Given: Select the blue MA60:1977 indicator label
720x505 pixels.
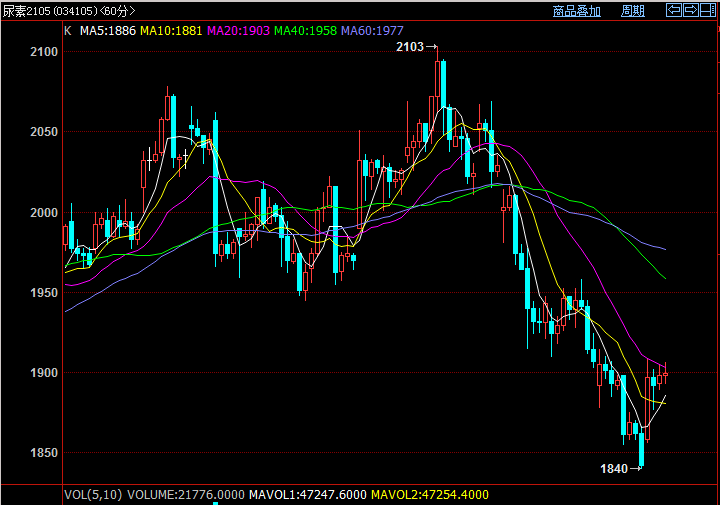Looking at the screenshot, I should [x=374, y=31].
